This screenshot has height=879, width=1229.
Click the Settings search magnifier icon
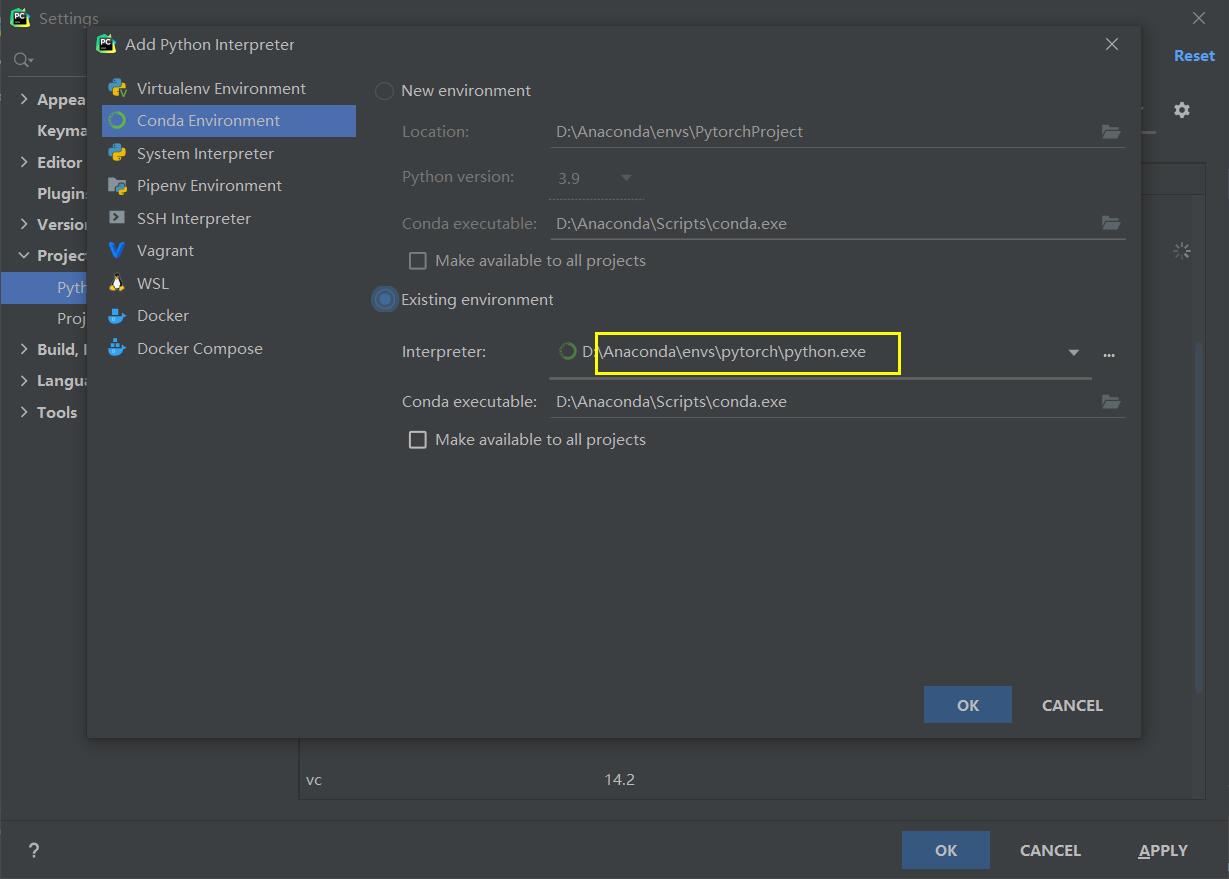point(22,60)
